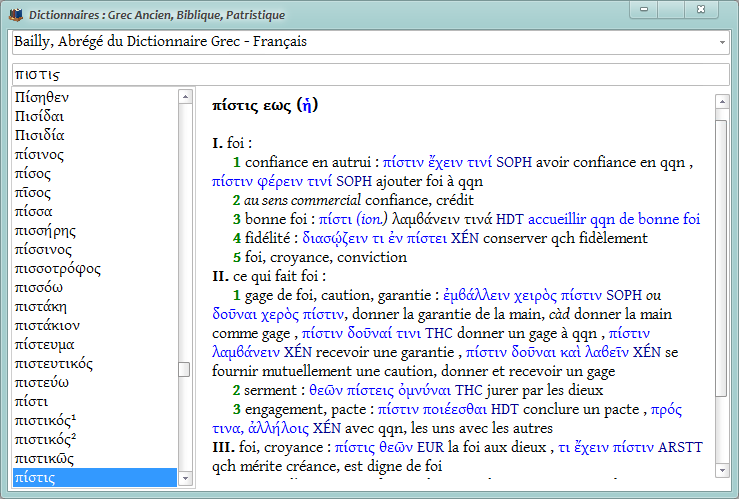
Task: Close the Dictionnaires window
Action: [701, 9]
